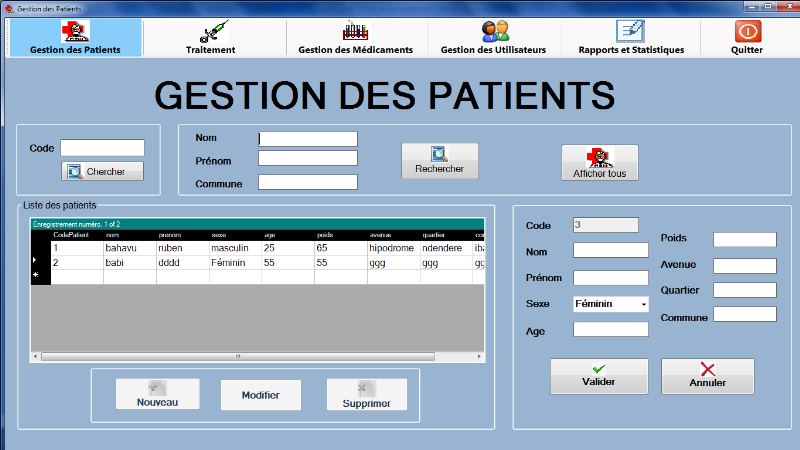The width and height of the screenshot is (800, 450).
Task: Click the Code search input field
Action: [103, 148]
